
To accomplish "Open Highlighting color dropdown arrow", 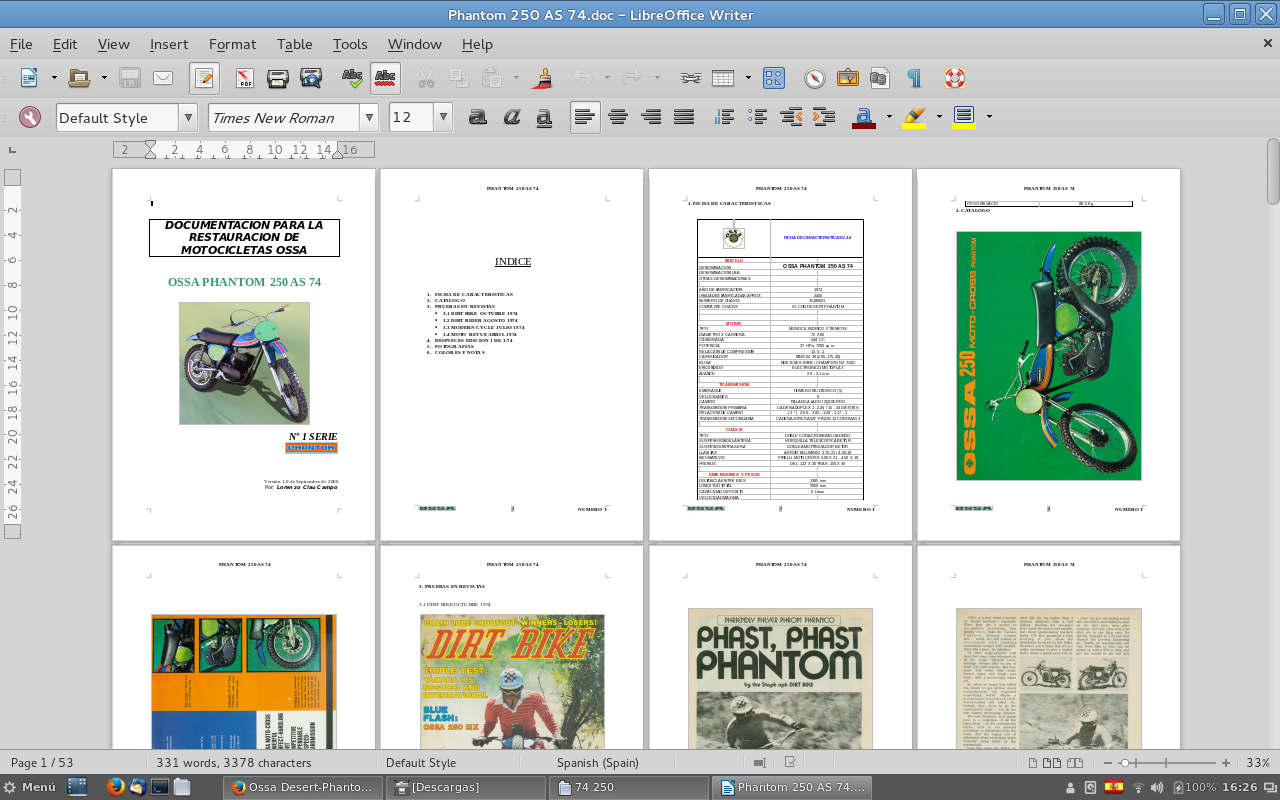I will [x=939, y=117].
